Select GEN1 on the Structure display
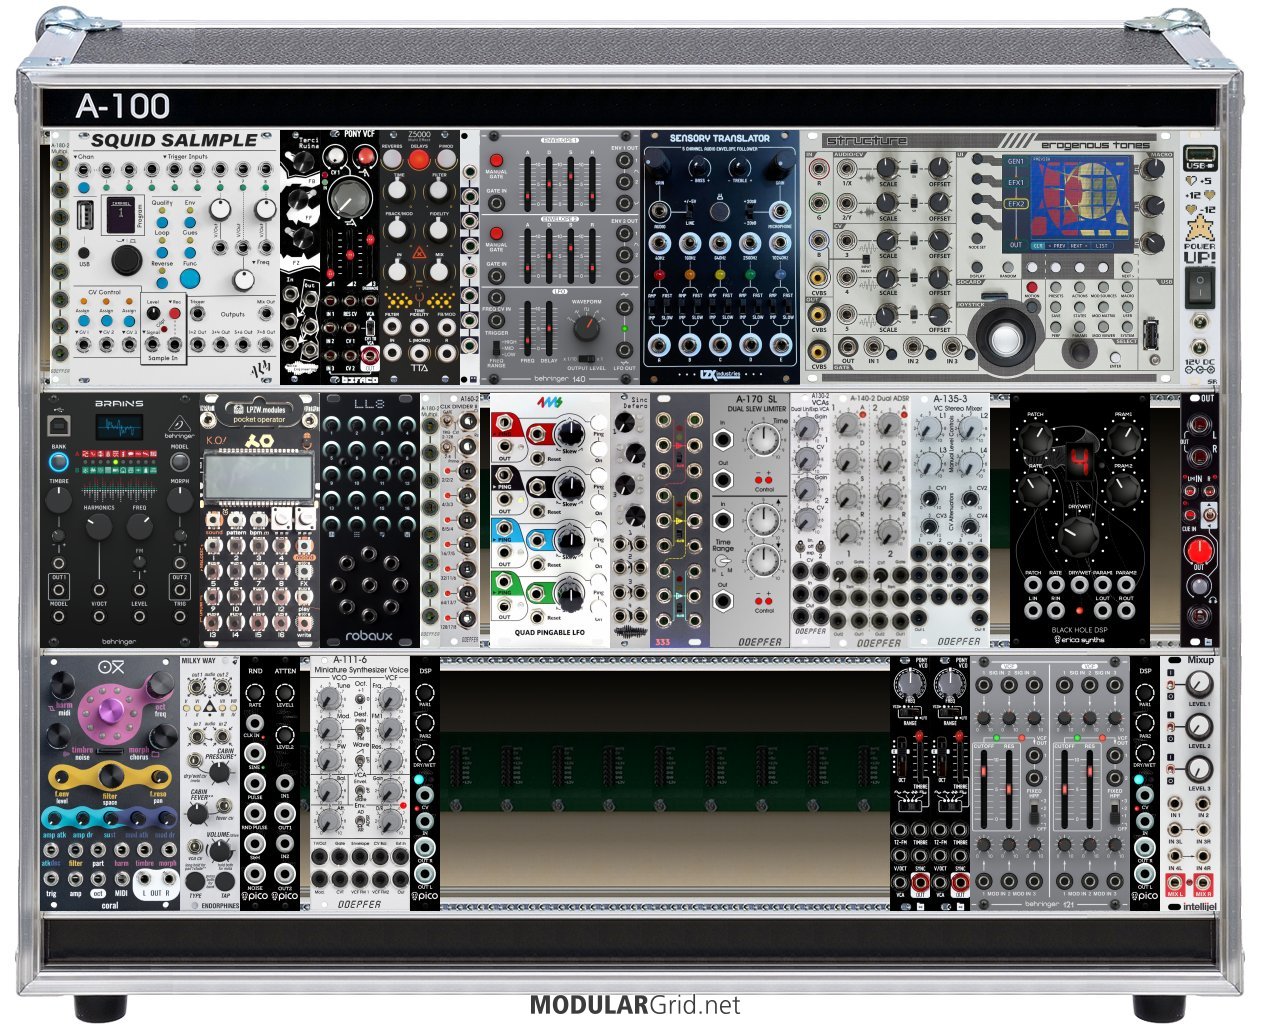Image resolution: width=1271 pixels, height=1026 pixels. click(1016, 162)
